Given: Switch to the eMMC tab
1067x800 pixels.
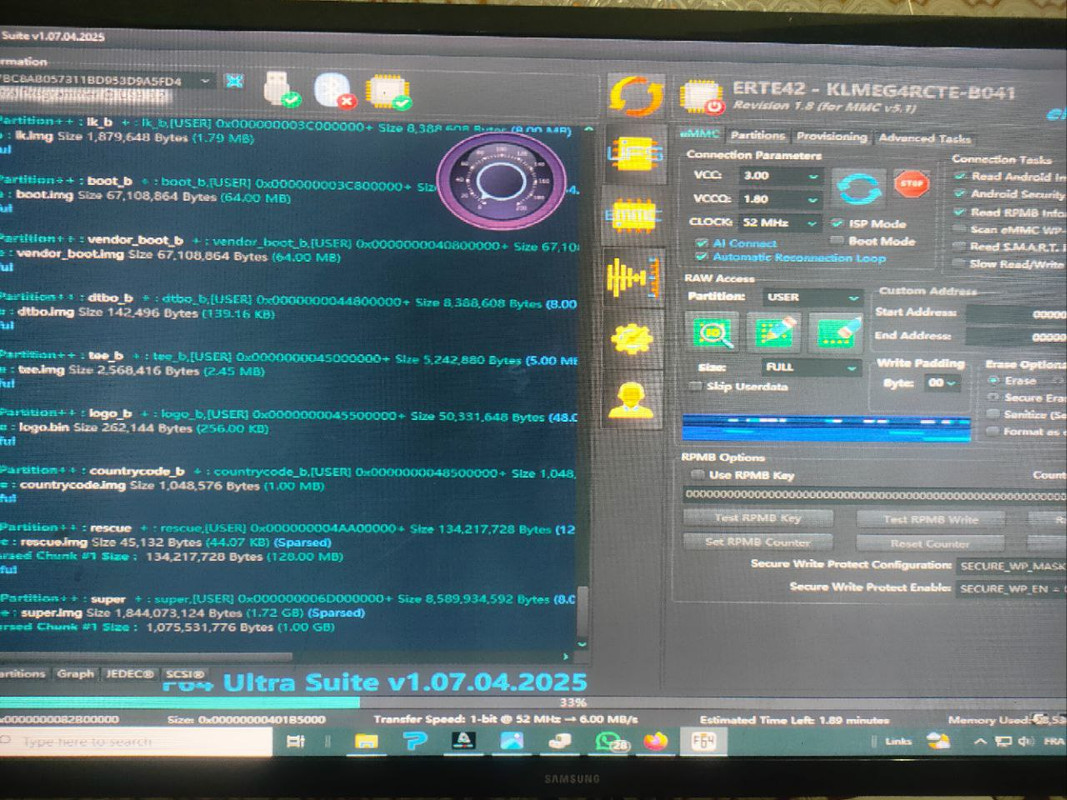Looking at the screenshot, I should 700,134.
